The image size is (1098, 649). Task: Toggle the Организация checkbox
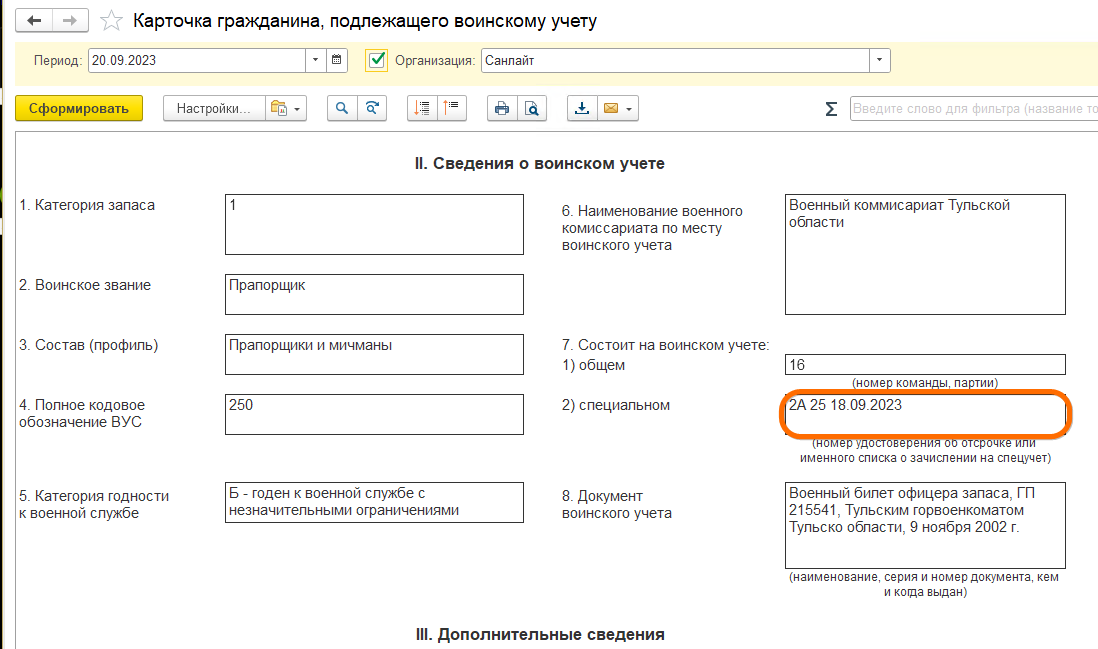tap(376, 60)
